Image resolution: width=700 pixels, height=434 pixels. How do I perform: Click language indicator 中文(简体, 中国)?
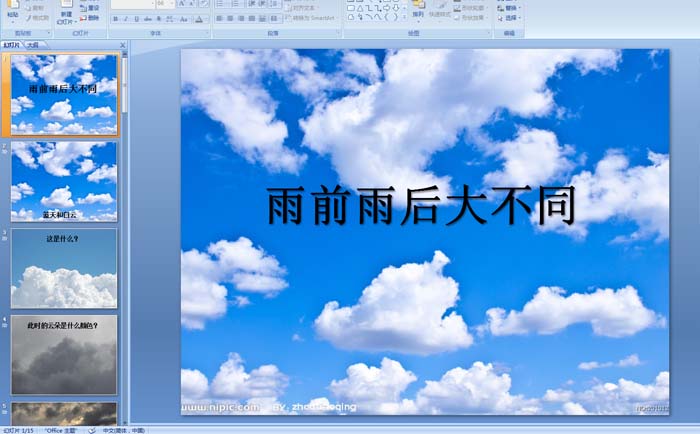click(x=124, y=430)
